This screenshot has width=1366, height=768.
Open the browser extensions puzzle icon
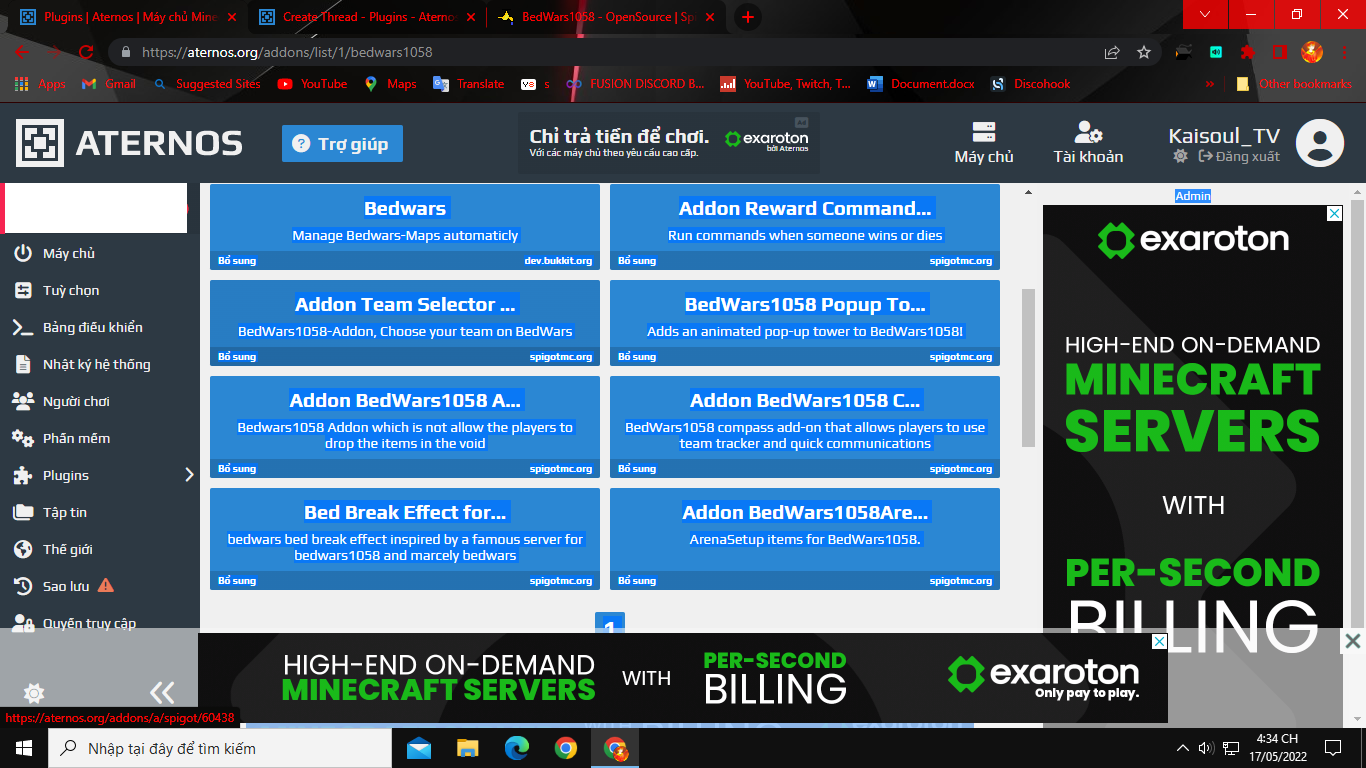pos(1248,52)
